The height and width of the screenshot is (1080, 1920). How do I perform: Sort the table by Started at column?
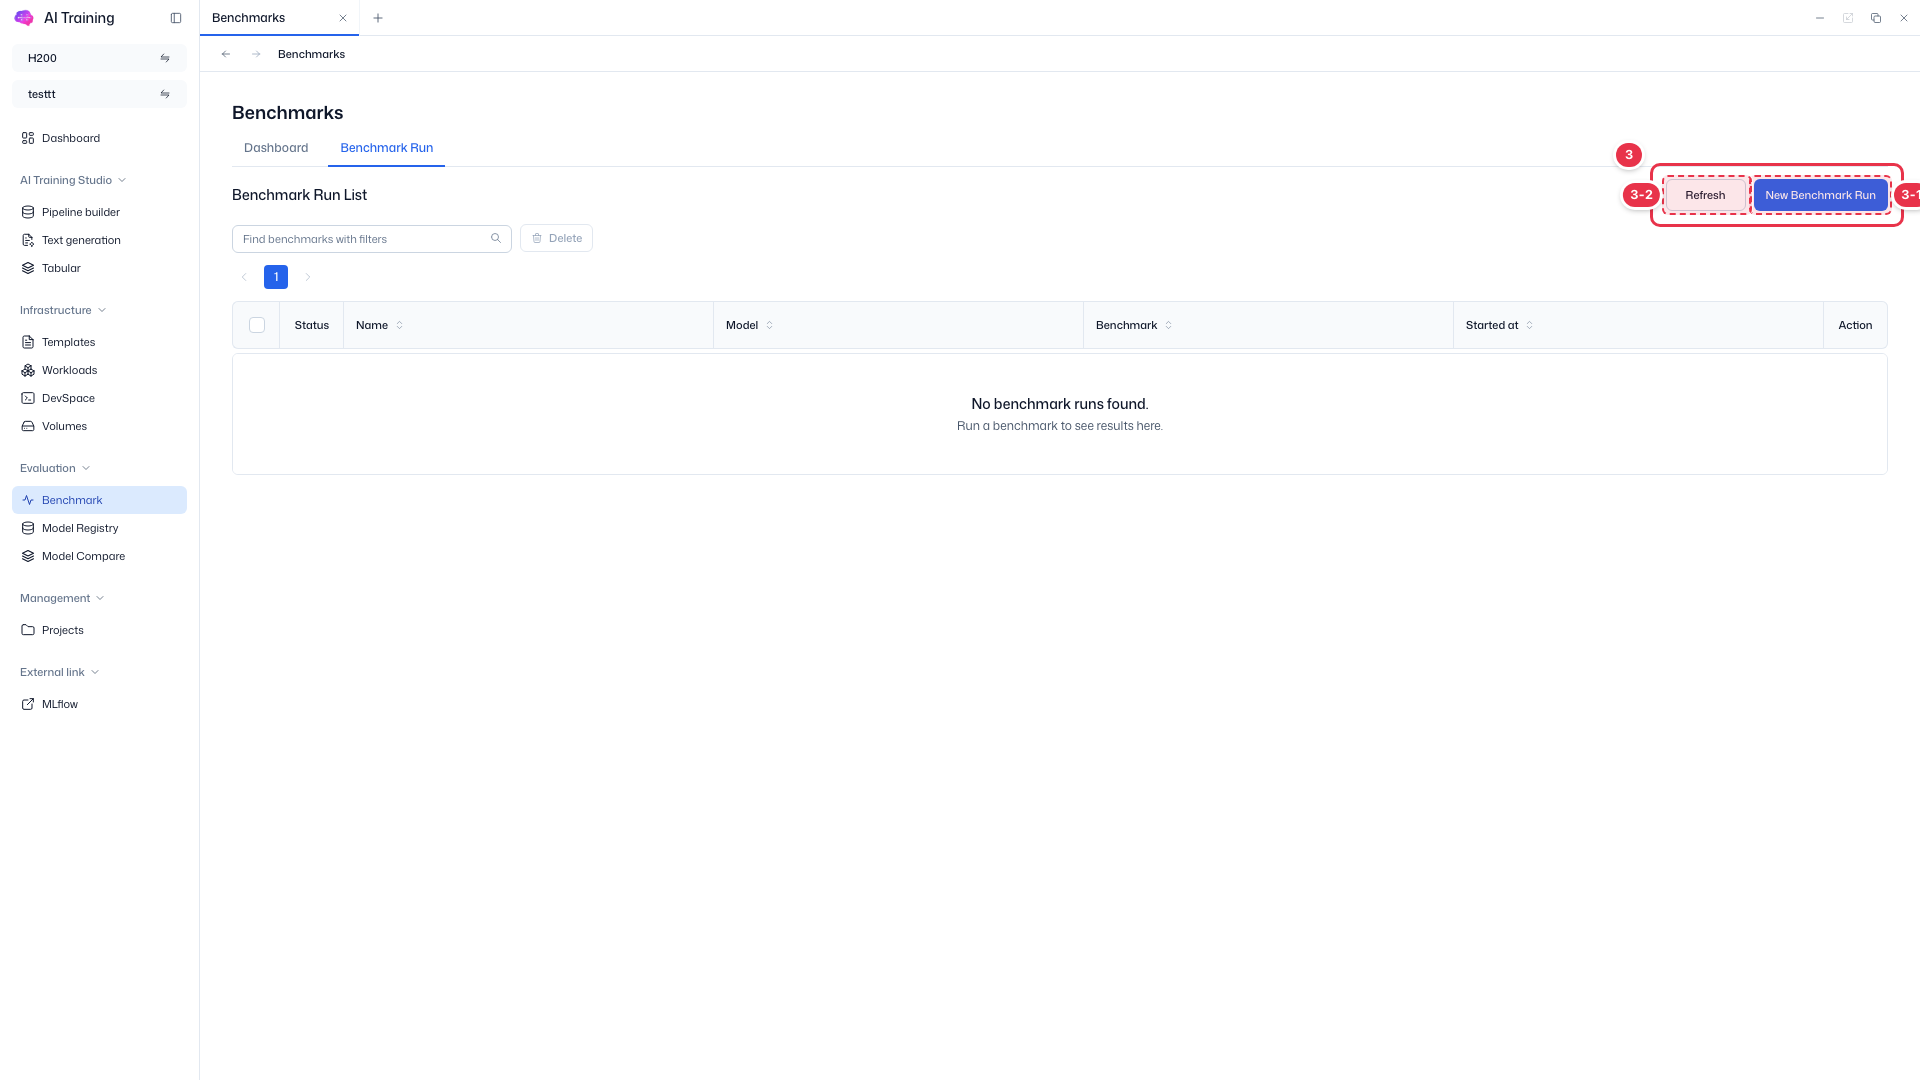click(1529, 325)
